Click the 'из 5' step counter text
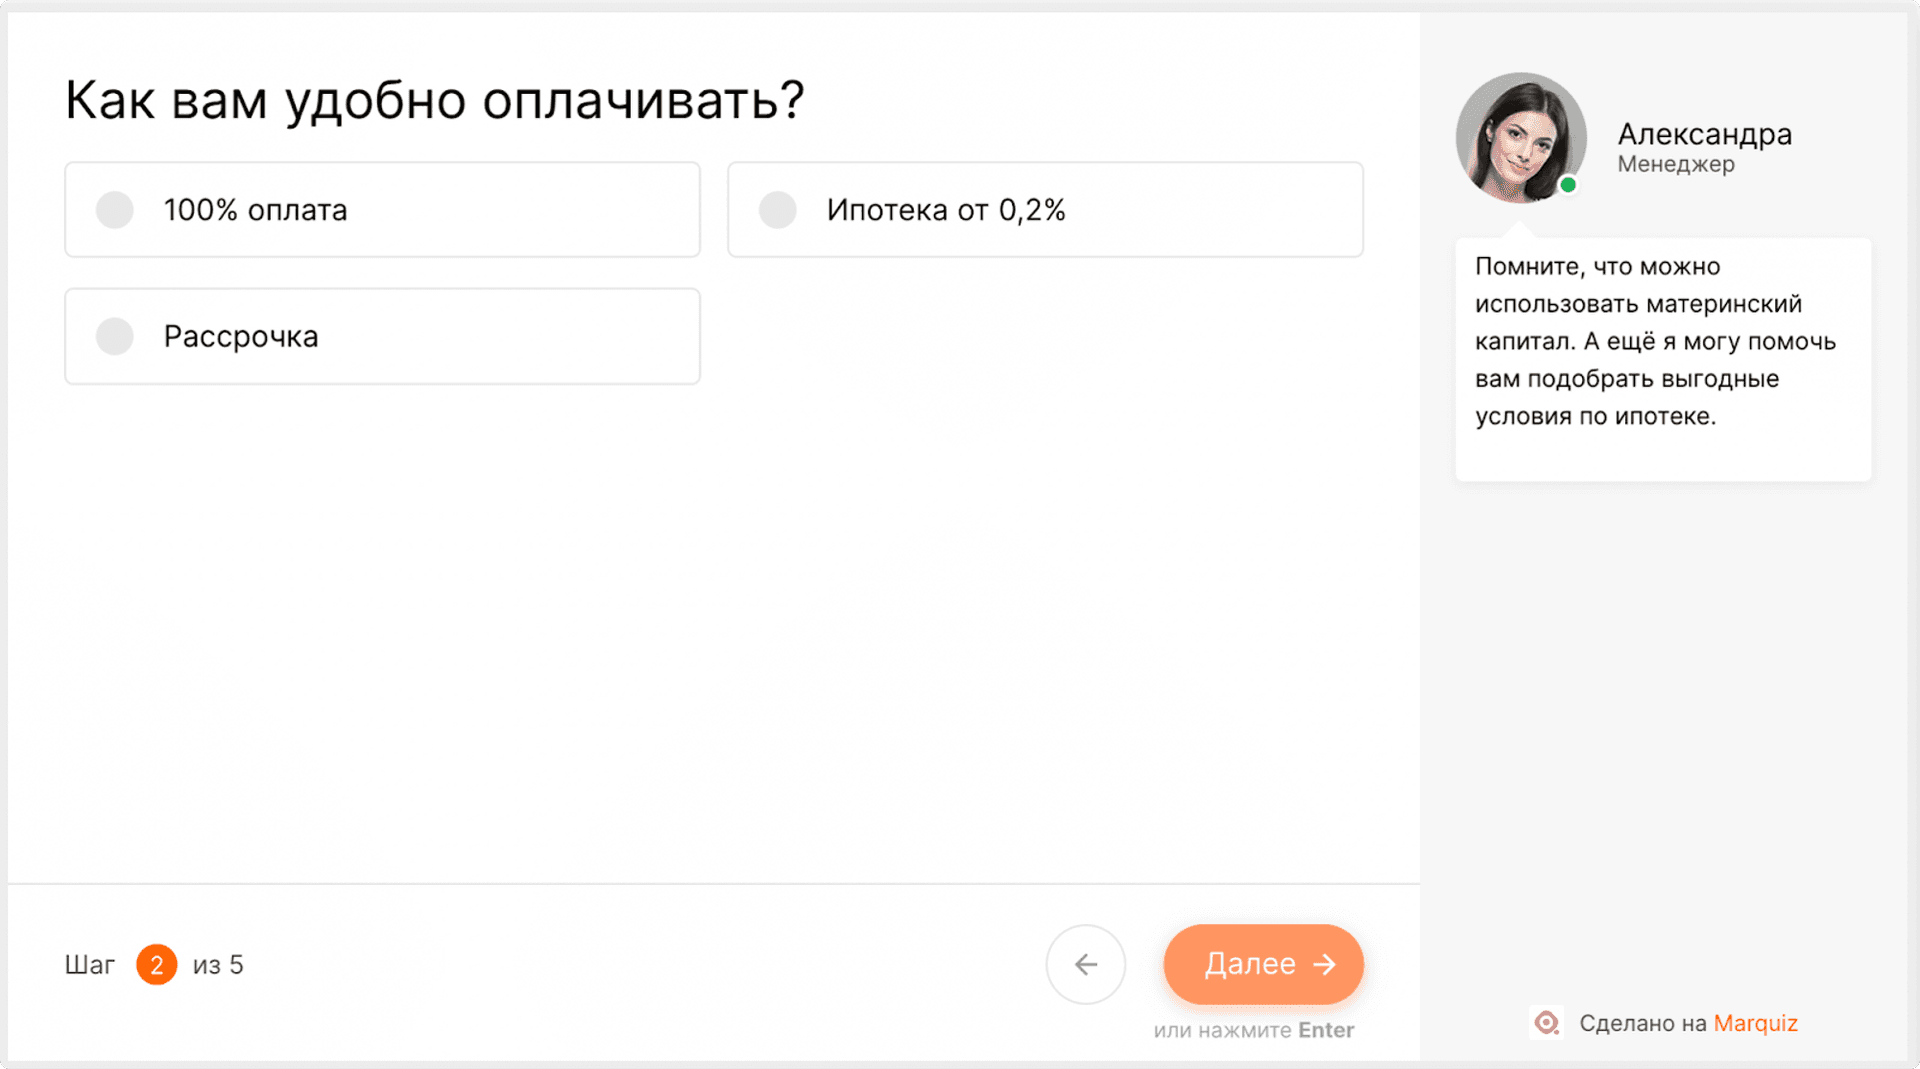Image resolution: width=1920 pixels, height=1069 pixels. [218, 965]
